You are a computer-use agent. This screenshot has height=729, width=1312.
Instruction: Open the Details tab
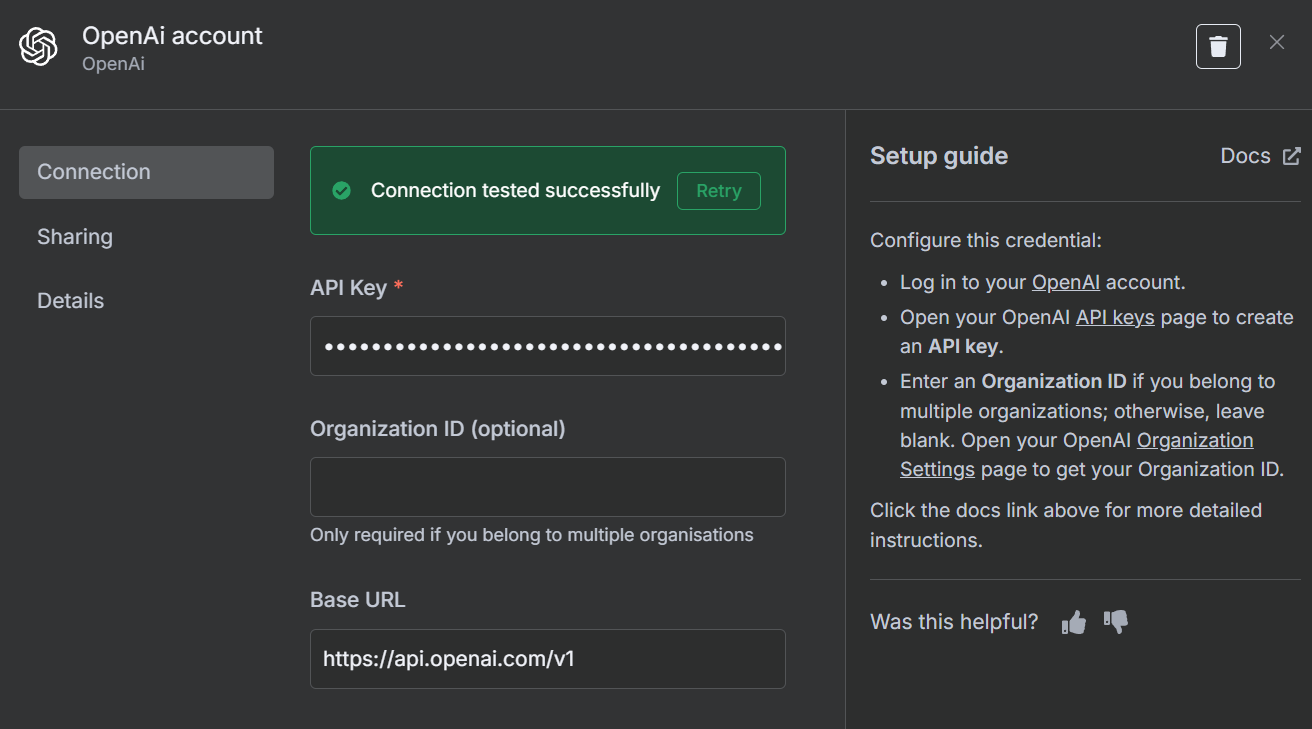point(71,301)
